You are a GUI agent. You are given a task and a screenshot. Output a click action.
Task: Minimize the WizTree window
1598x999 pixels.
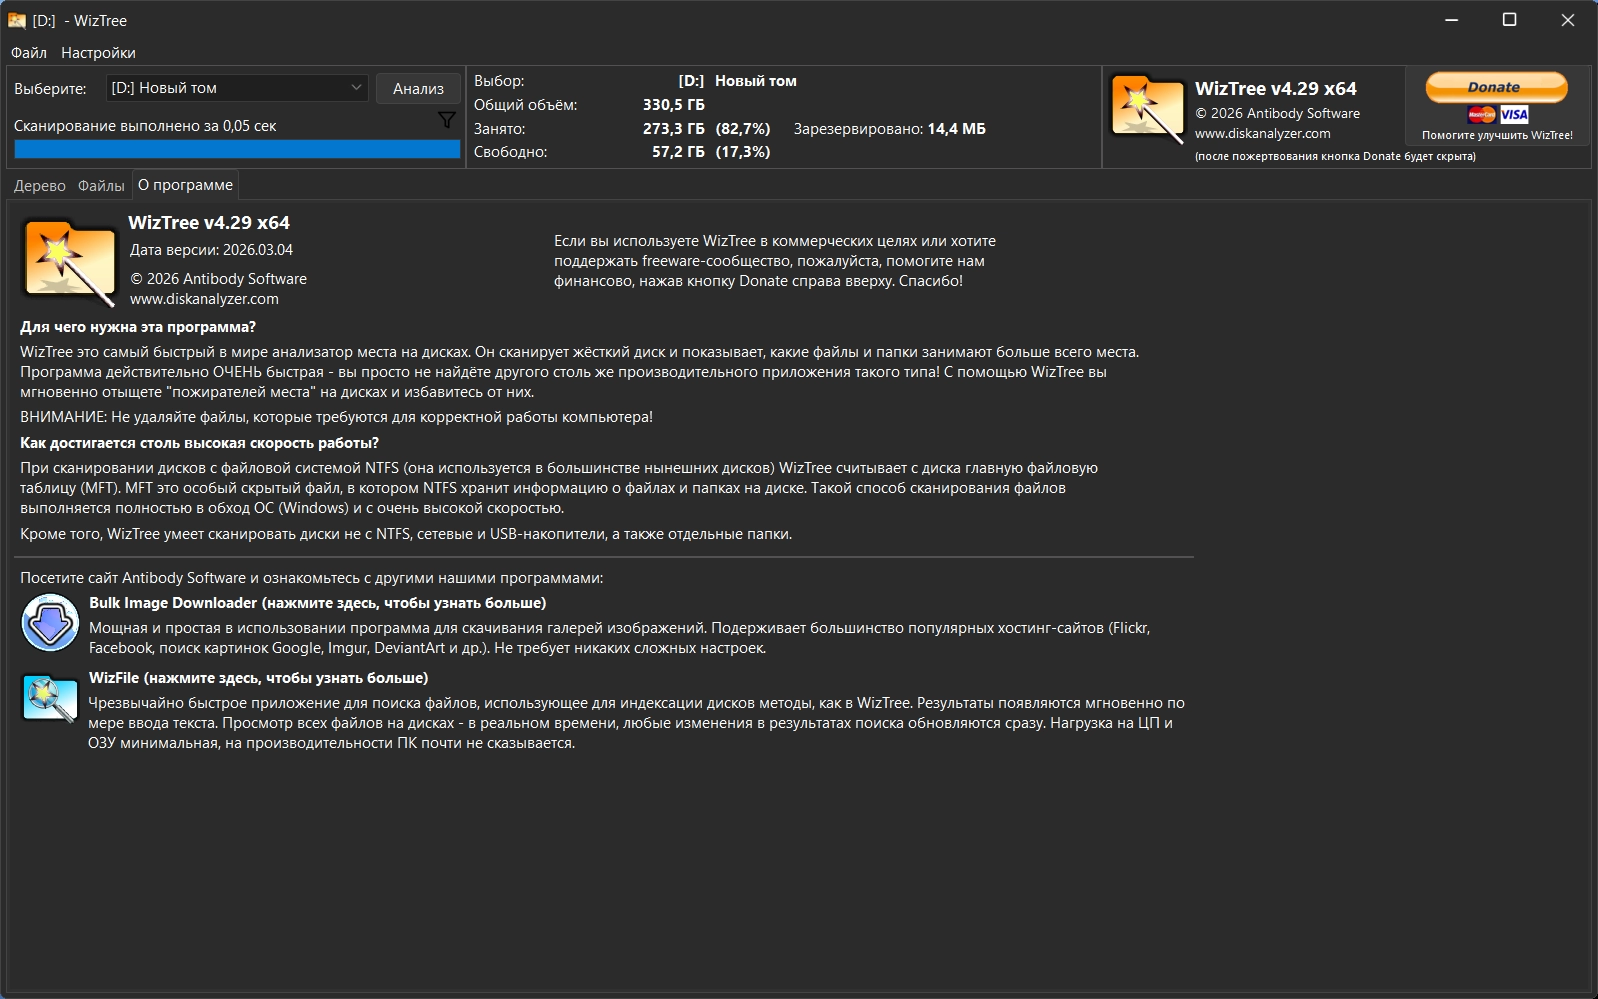pyautogui.click(x=1452, y=20)
